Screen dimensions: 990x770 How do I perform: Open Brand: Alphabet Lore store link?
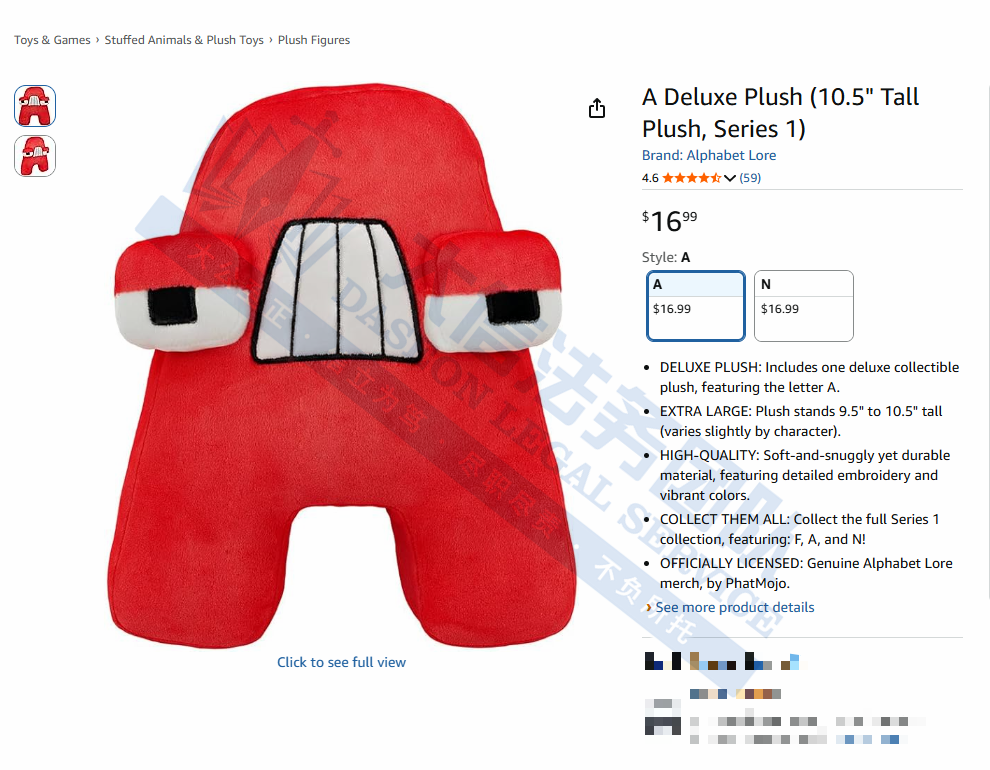pyautogui.click(x=709, y=155)
